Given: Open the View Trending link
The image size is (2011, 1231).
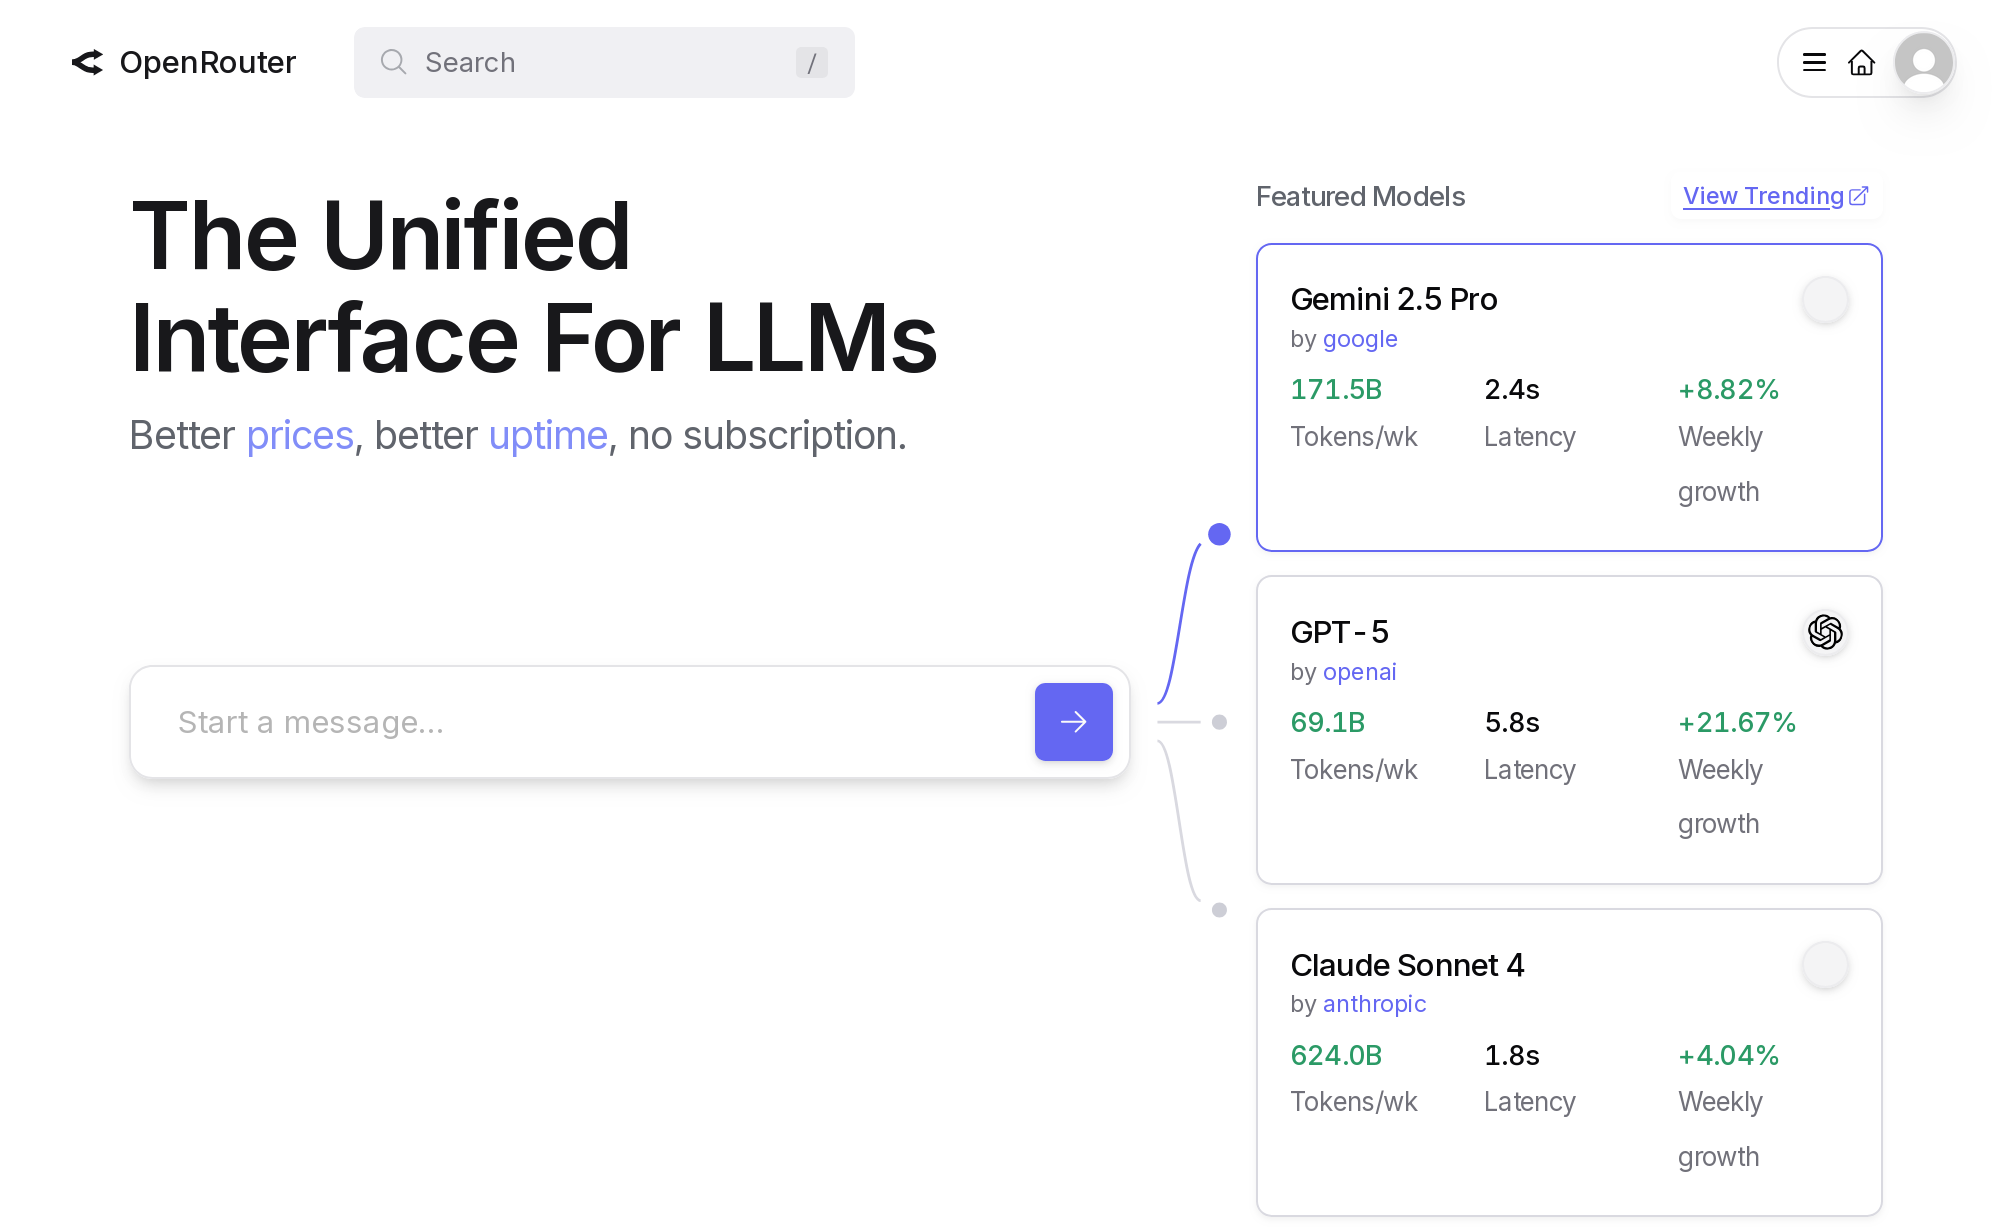Looking at the screenshot, I should point(1763,196).
